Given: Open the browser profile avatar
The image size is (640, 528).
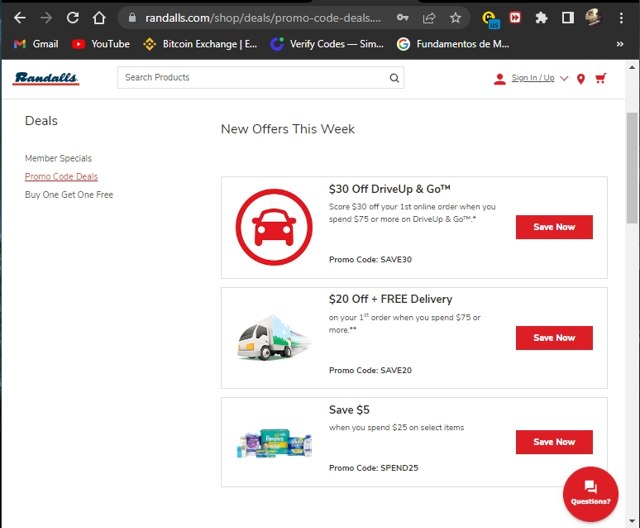Looking at the screenshot, I should pyautogui.click(x=593, y=18).
